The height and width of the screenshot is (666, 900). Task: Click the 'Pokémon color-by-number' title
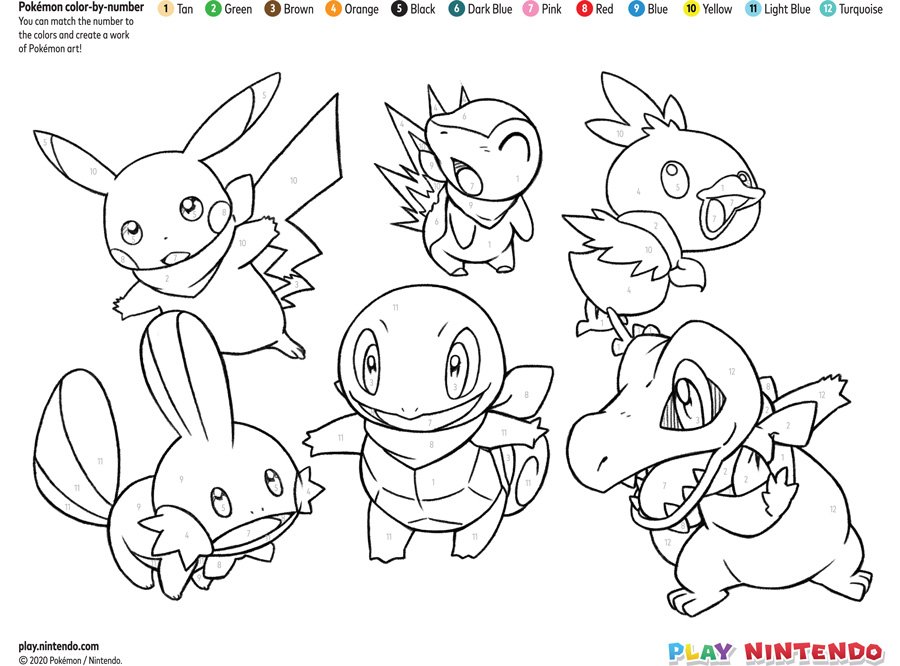tap(81, 7)
